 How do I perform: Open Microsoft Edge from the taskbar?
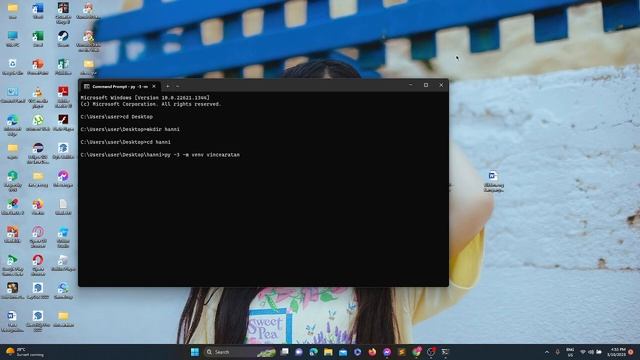(313, 352)
